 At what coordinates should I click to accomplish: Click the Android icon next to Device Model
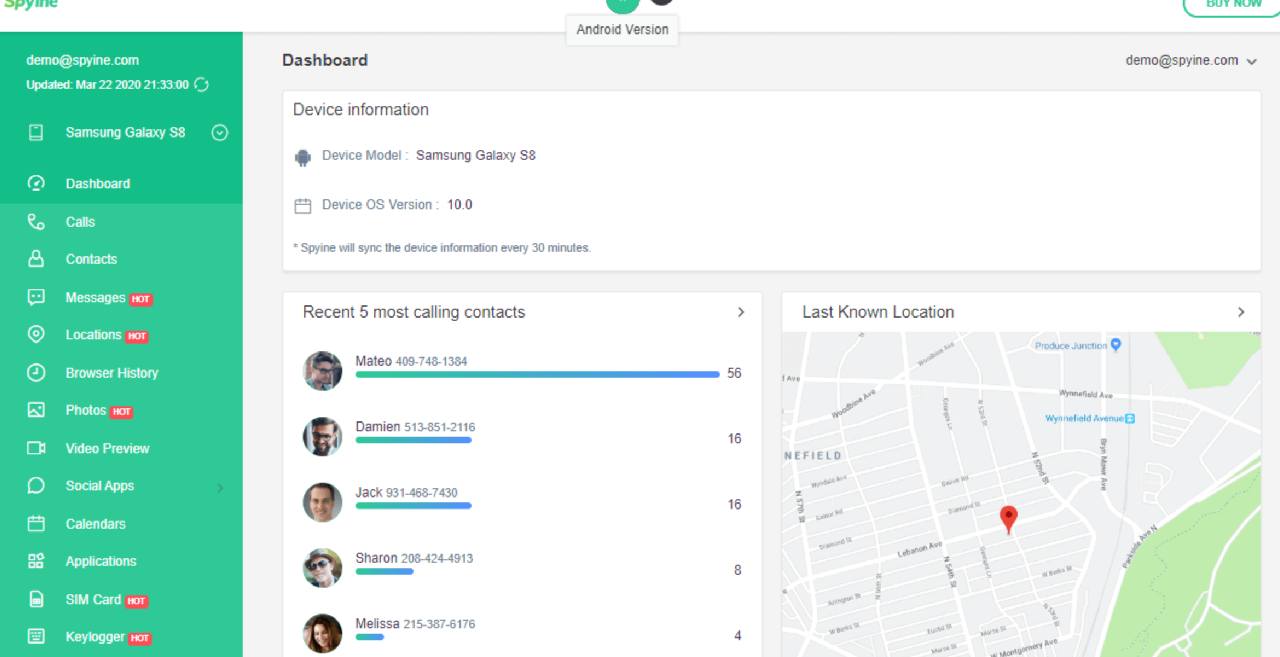[303, 157]
